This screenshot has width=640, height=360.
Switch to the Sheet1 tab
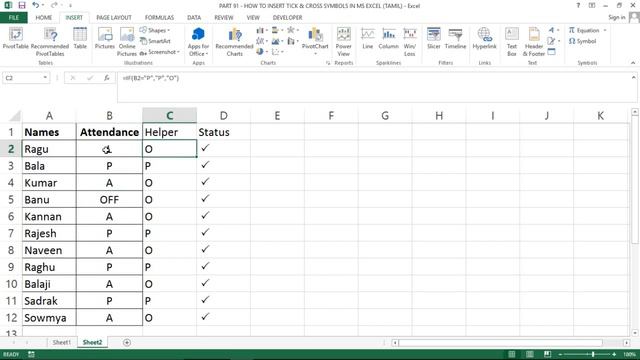[62, 342]
